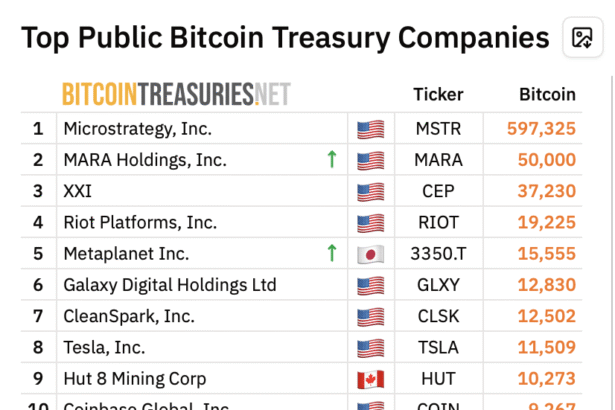Viewport: 615px width, 410px height.
Task: Click green up arrow on Metaplanet row
Action: (x=331, y=254)
